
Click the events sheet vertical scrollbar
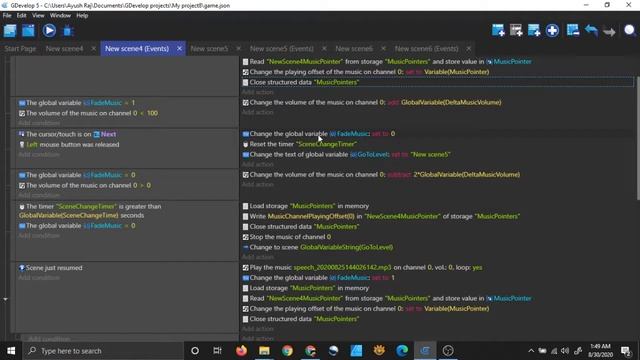point(637,139)
